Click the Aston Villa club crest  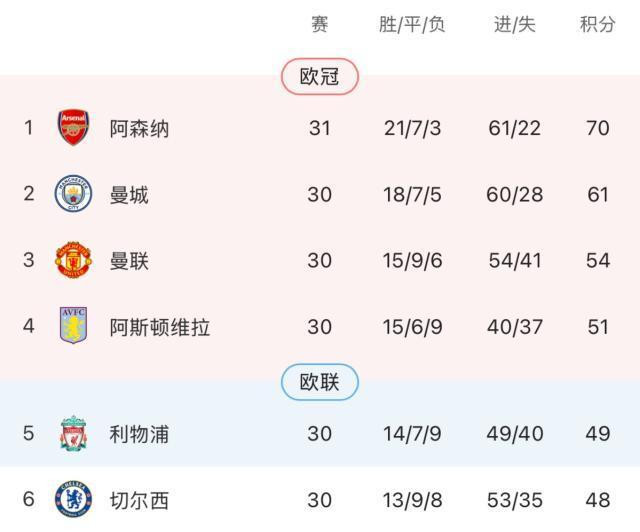(x=73, y=327)
